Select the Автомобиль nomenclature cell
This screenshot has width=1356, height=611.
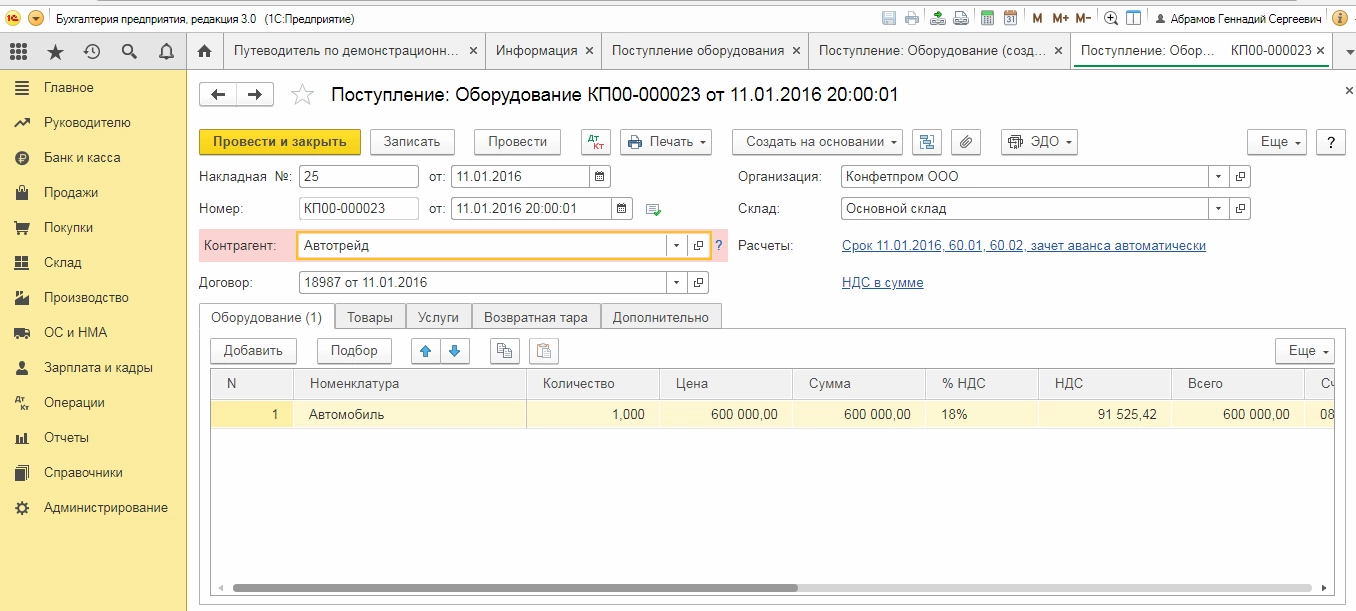[410, 415]
